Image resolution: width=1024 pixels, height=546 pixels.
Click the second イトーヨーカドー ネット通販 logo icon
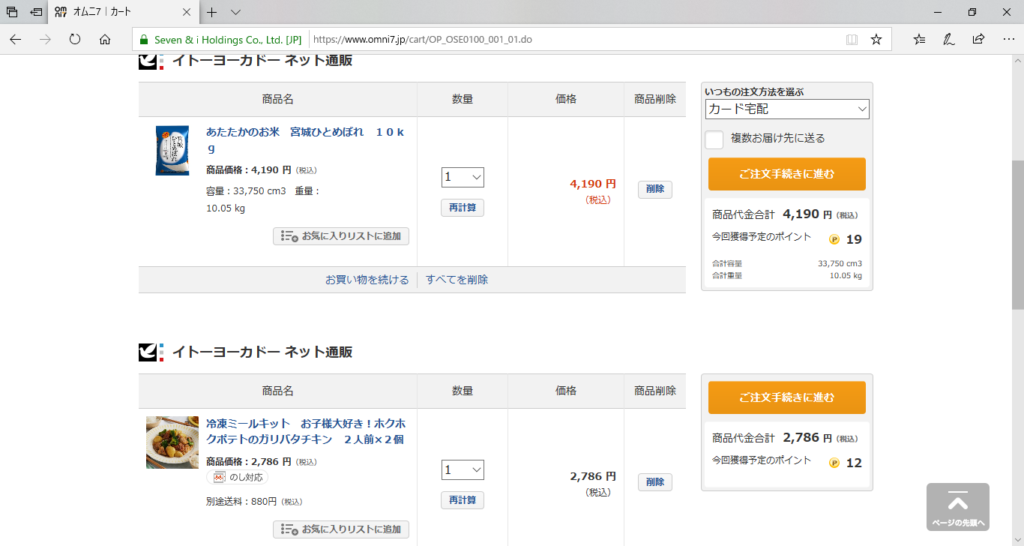pos(151,352)
